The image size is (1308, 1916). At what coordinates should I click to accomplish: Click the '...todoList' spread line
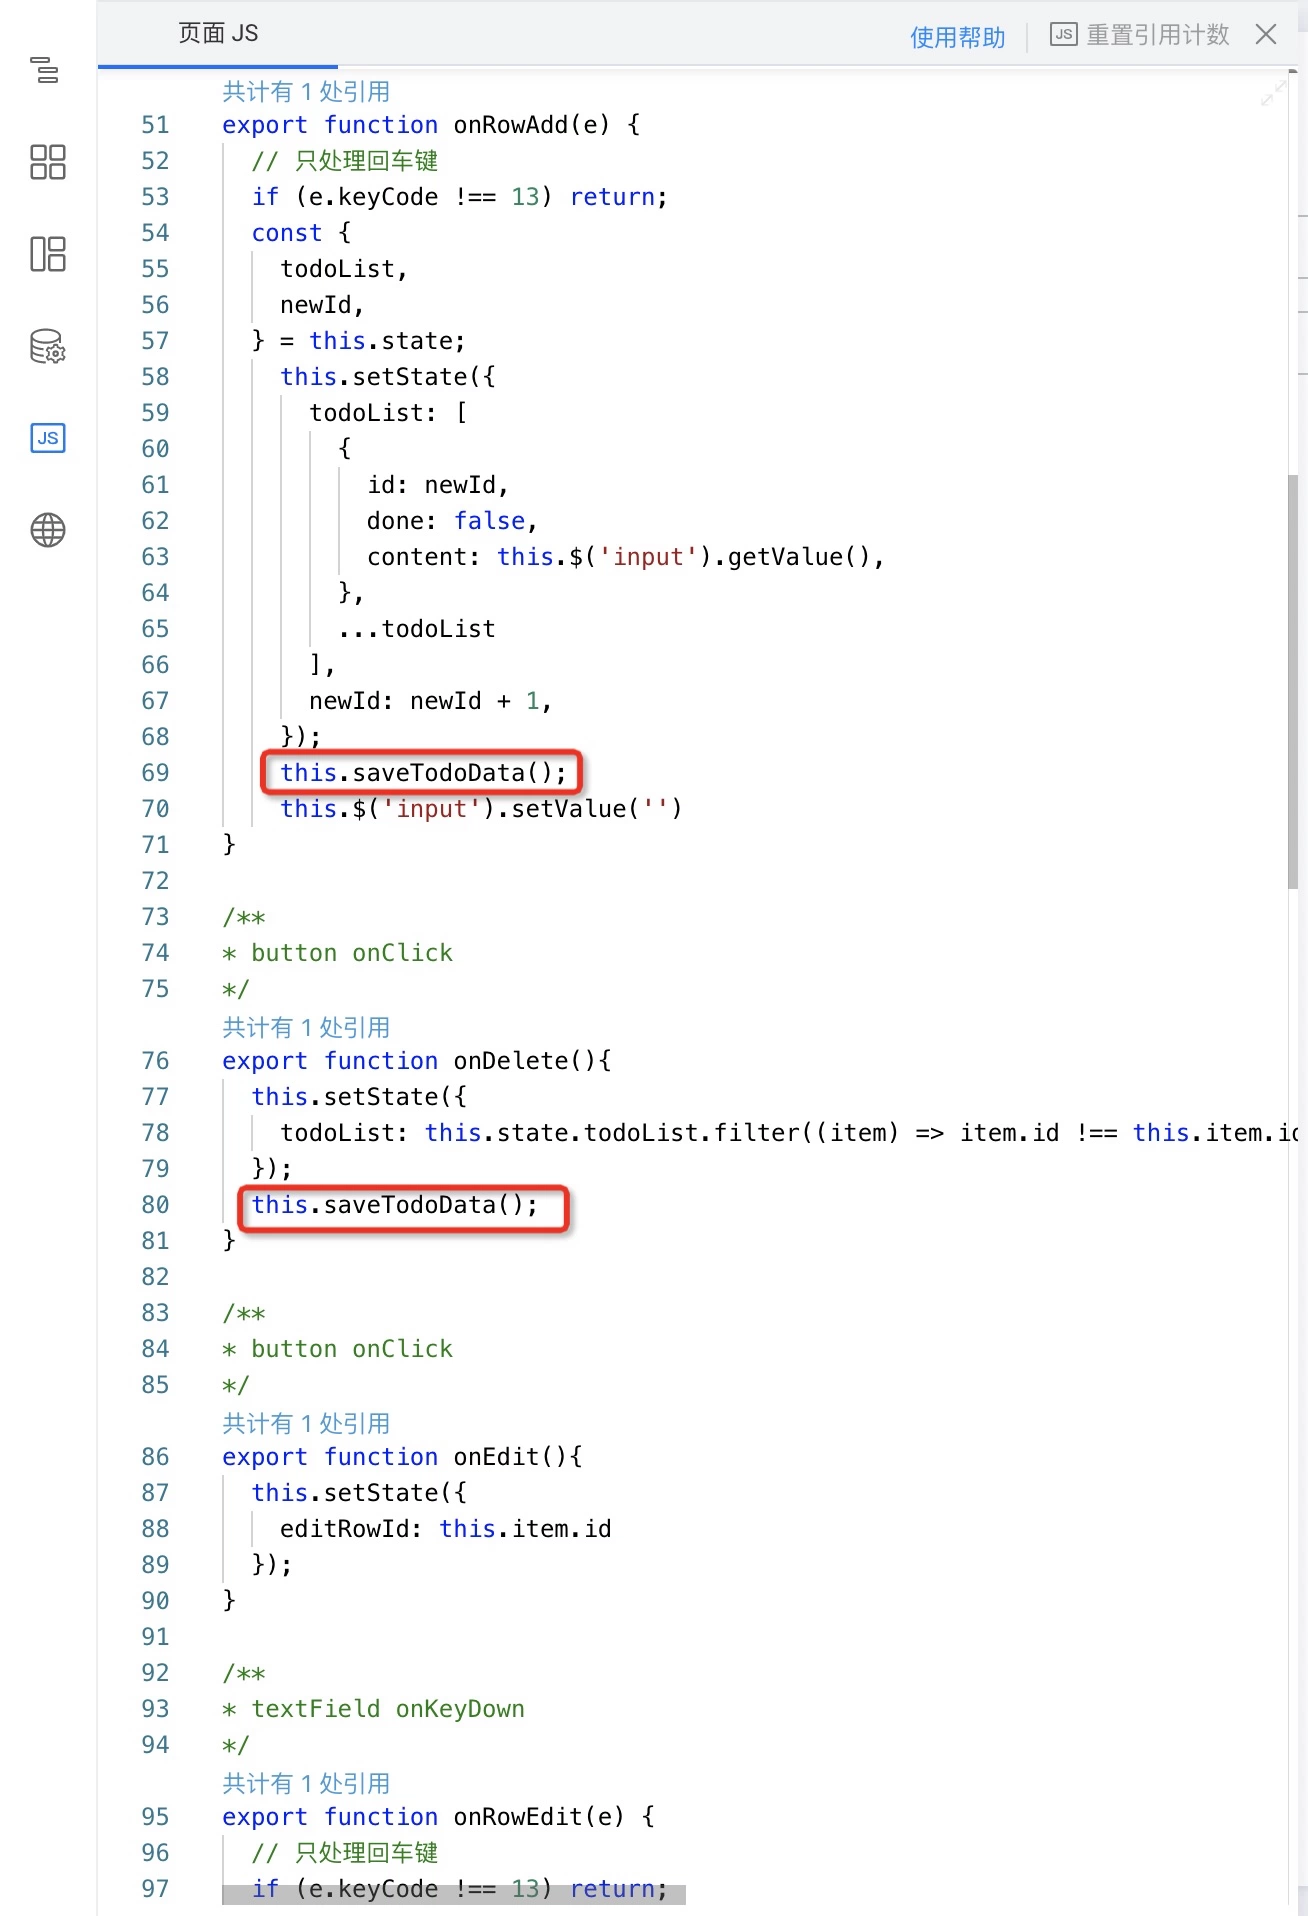click(417, 629)
